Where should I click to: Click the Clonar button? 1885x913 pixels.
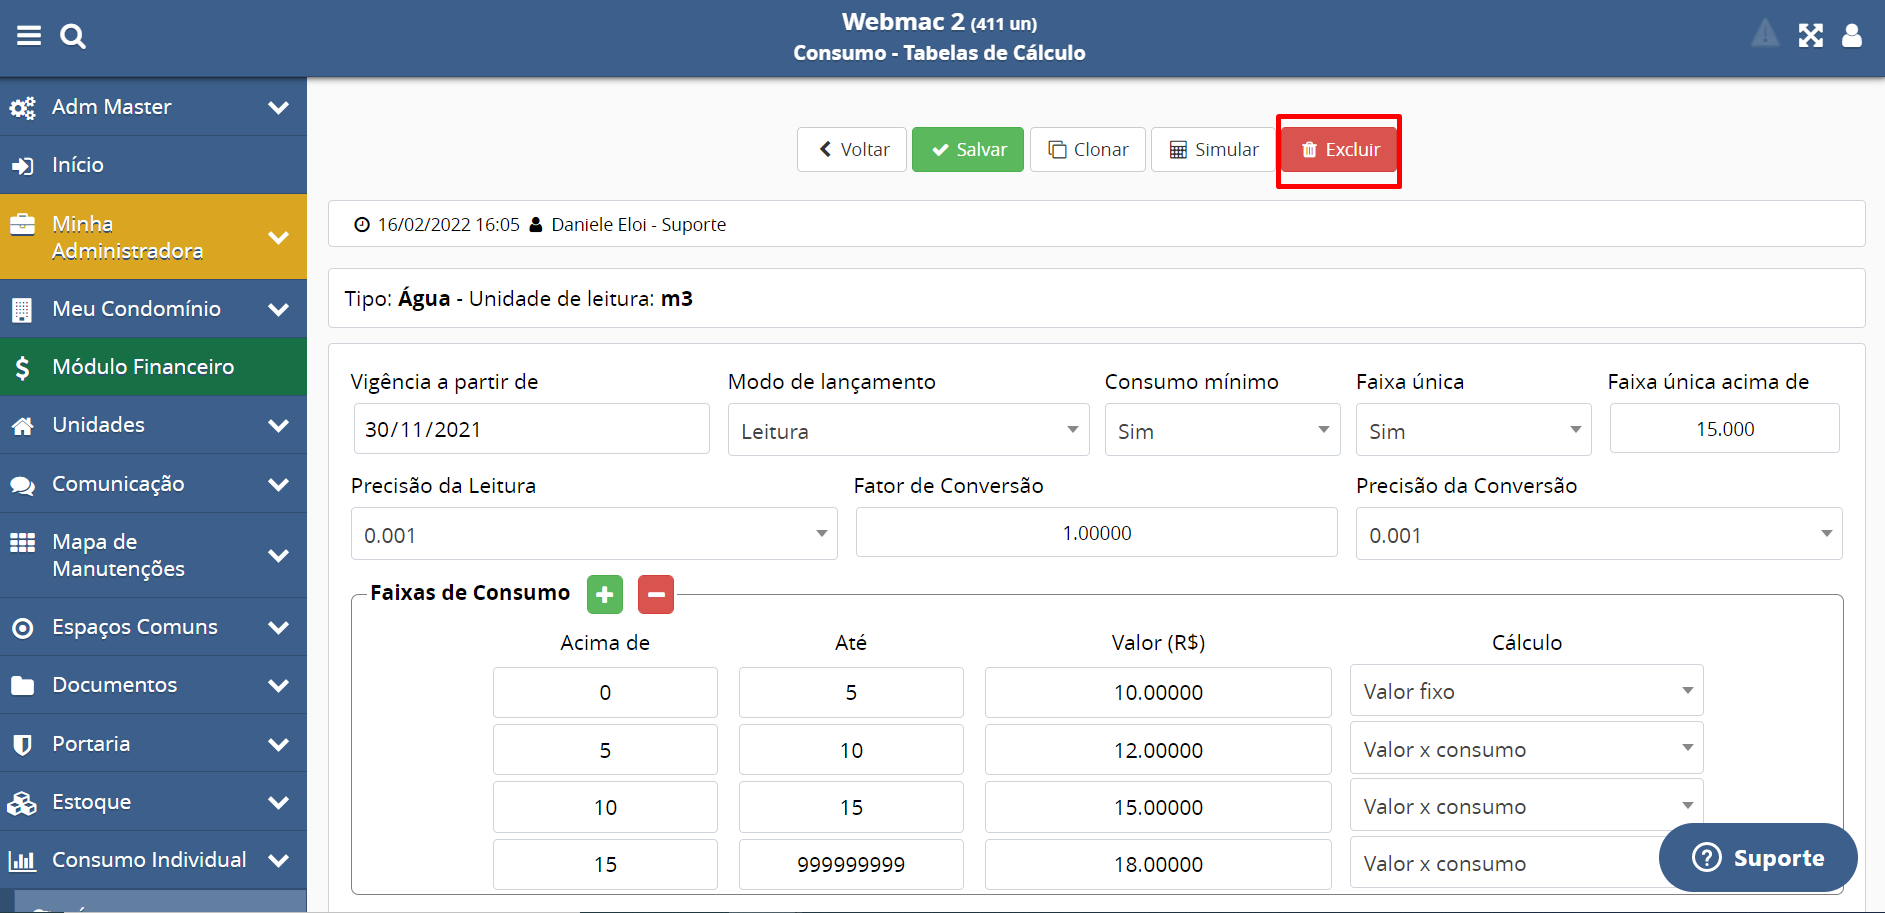click(1088, 150)
